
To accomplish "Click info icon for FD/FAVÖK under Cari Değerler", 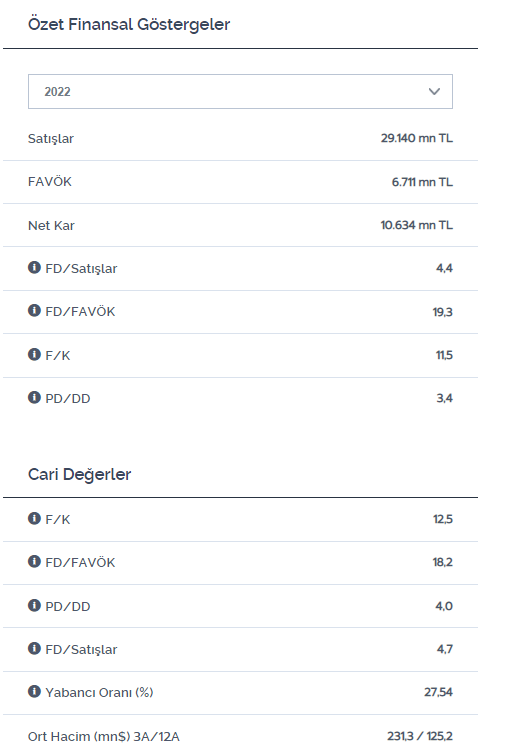I will click(34, 561).
